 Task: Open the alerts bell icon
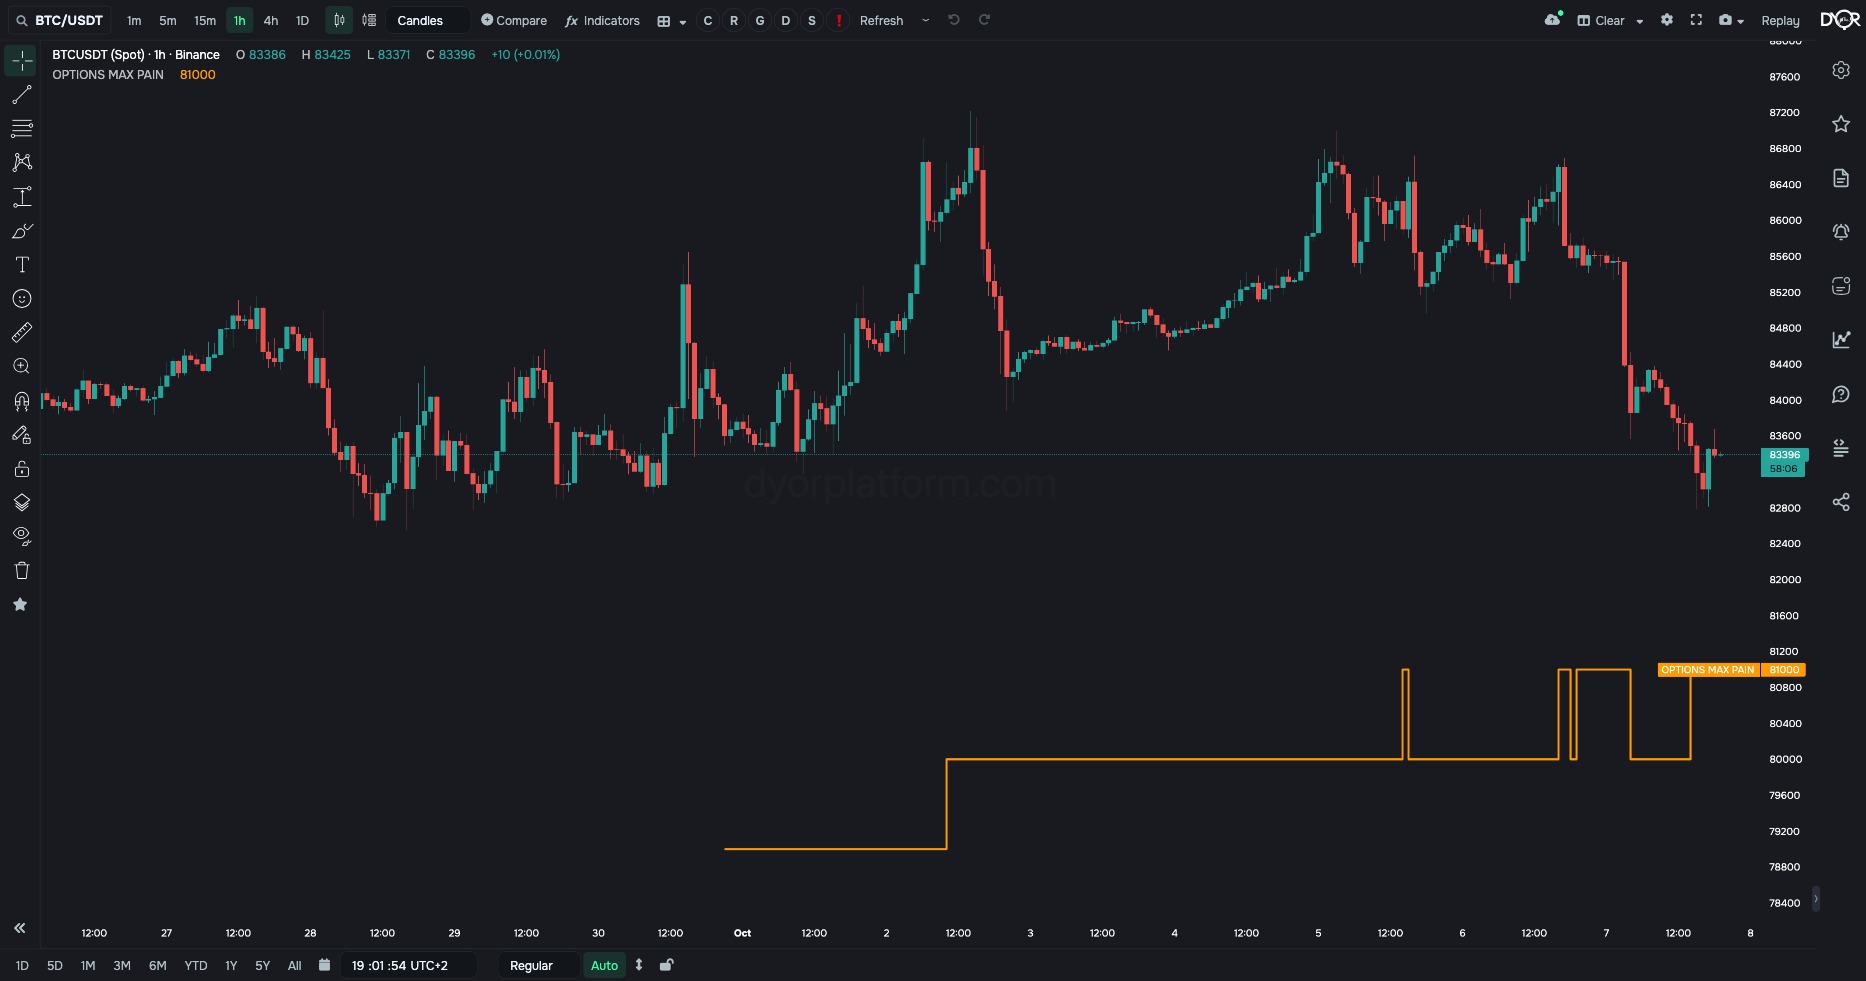pos(1841,232)
